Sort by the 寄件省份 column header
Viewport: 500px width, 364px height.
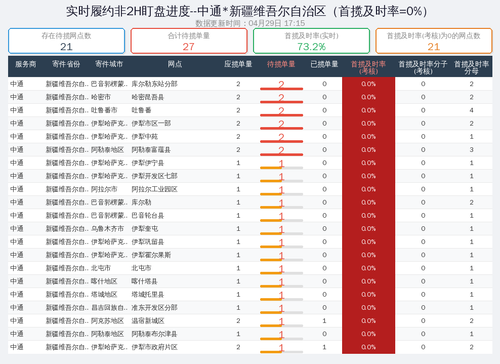[x=66, y=64]
